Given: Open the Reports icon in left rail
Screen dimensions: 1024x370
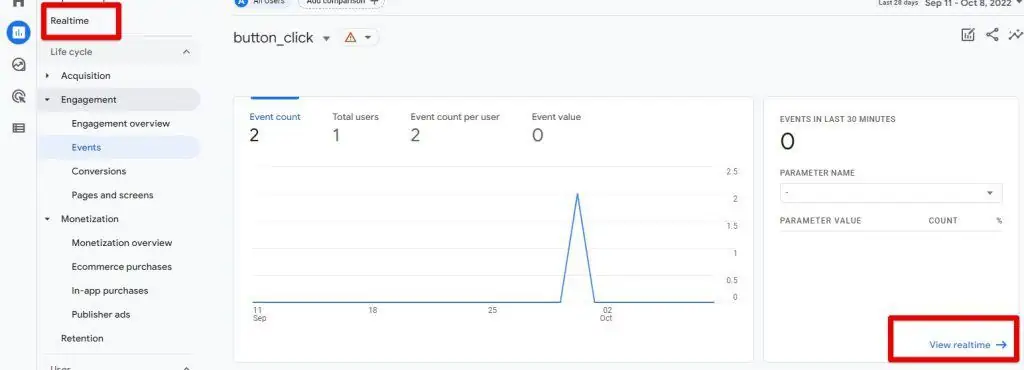Looking at the screenshot, I should pos(18,32).
